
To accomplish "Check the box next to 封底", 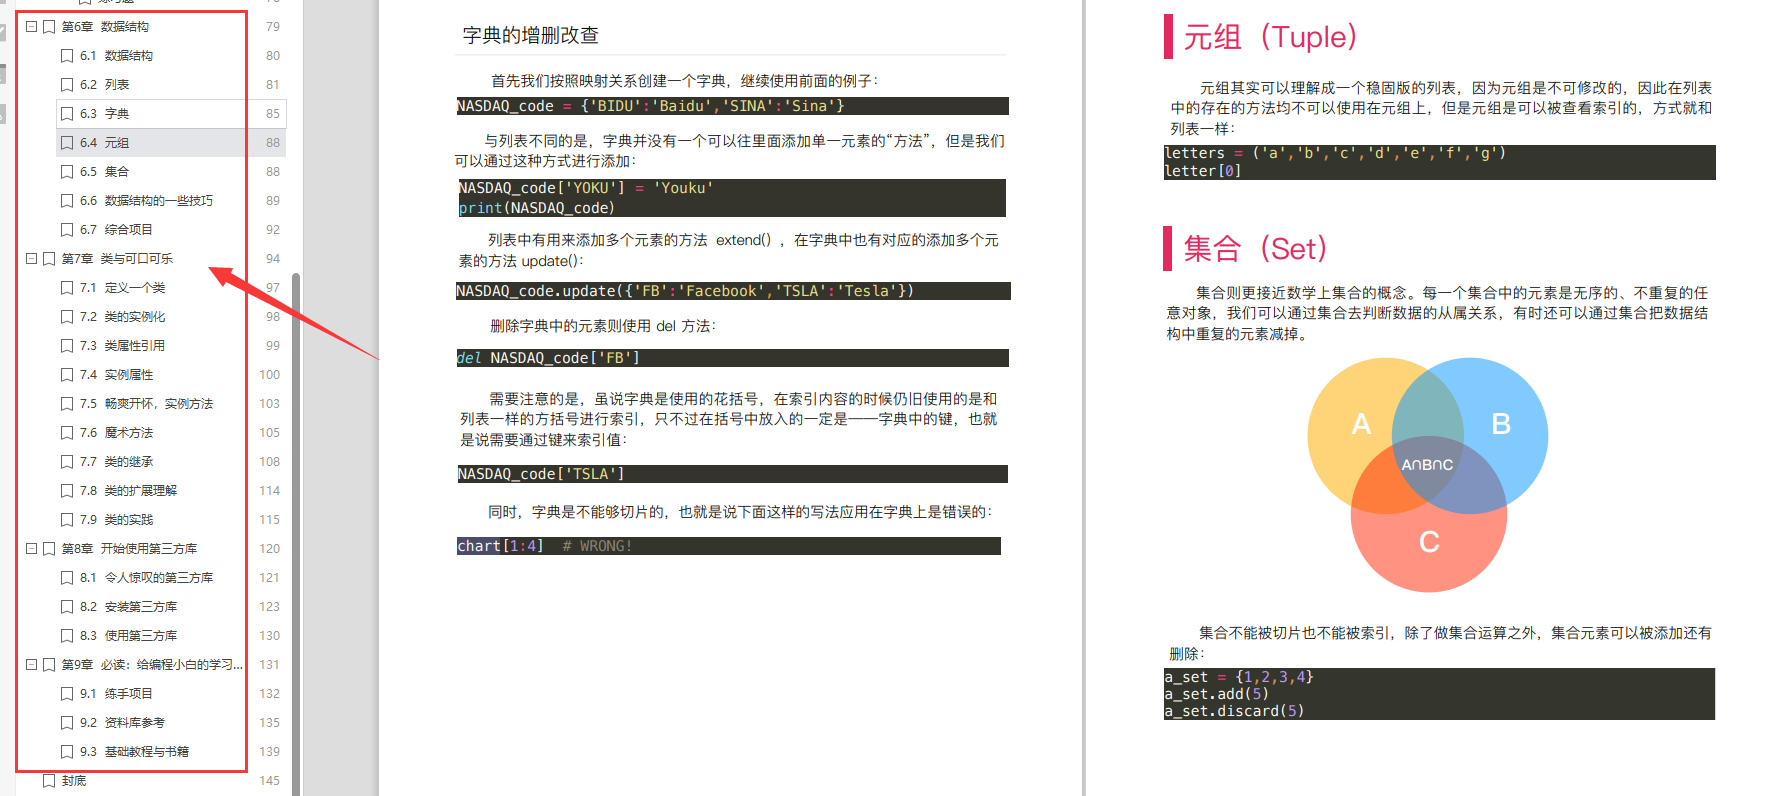I will 49,781.
